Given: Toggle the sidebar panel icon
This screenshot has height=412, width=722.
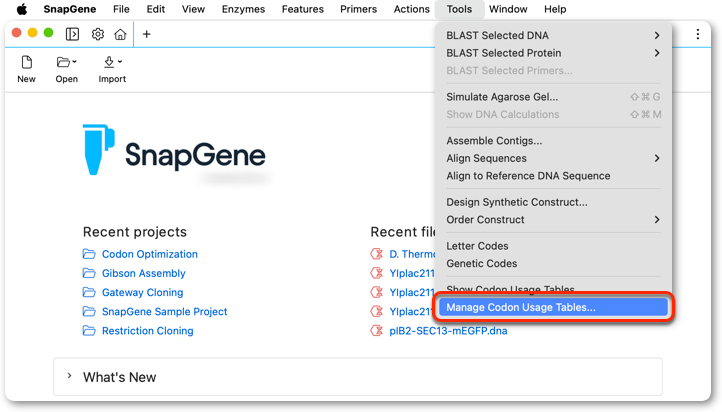Looking at the screenshot, I should point(72,34).
